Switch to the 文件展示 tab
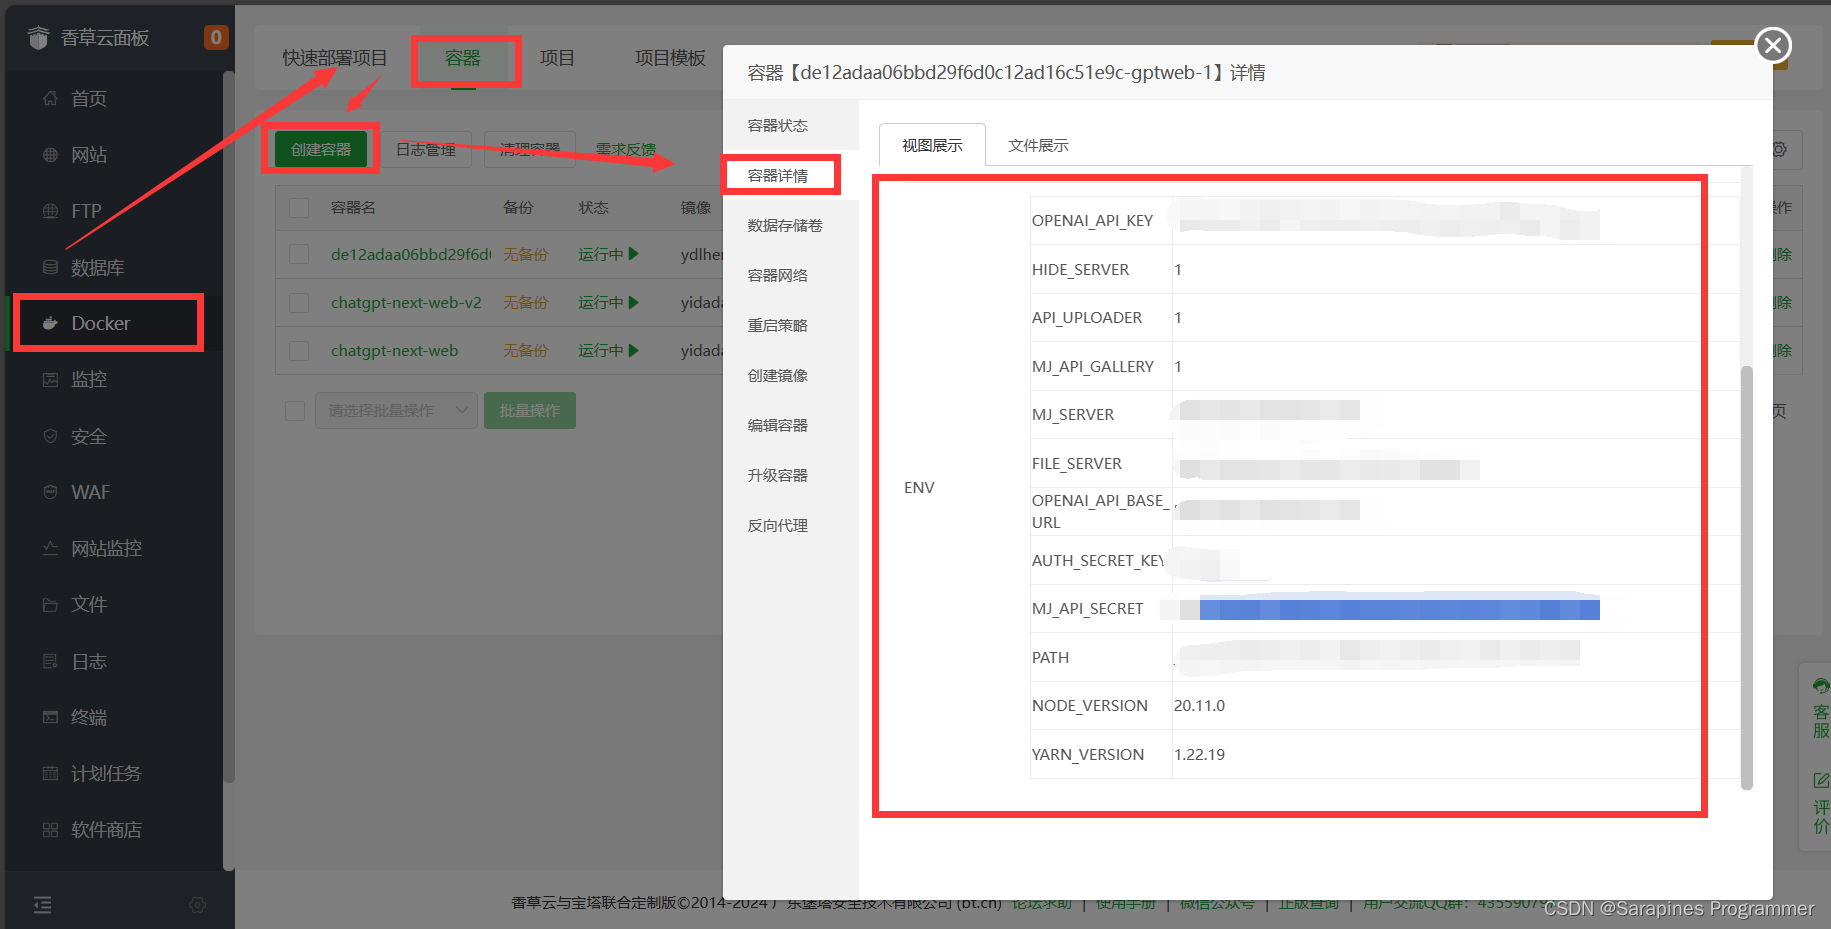Image resolution: width=1831 pixels, height=929 pixels. (1038, 145)
